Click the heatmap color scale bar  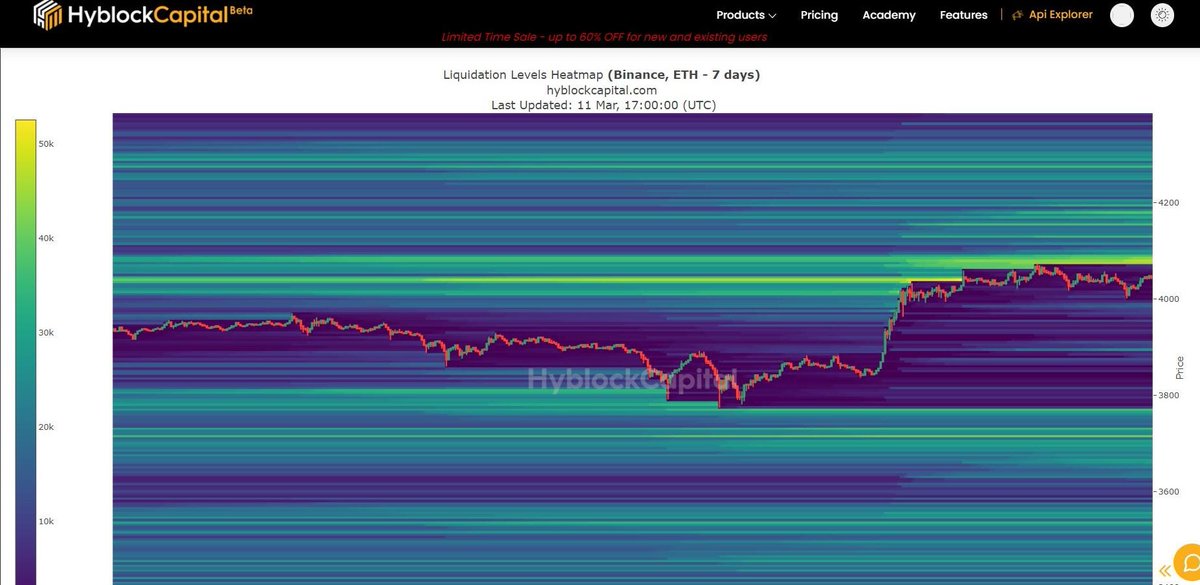coord(25,352)
